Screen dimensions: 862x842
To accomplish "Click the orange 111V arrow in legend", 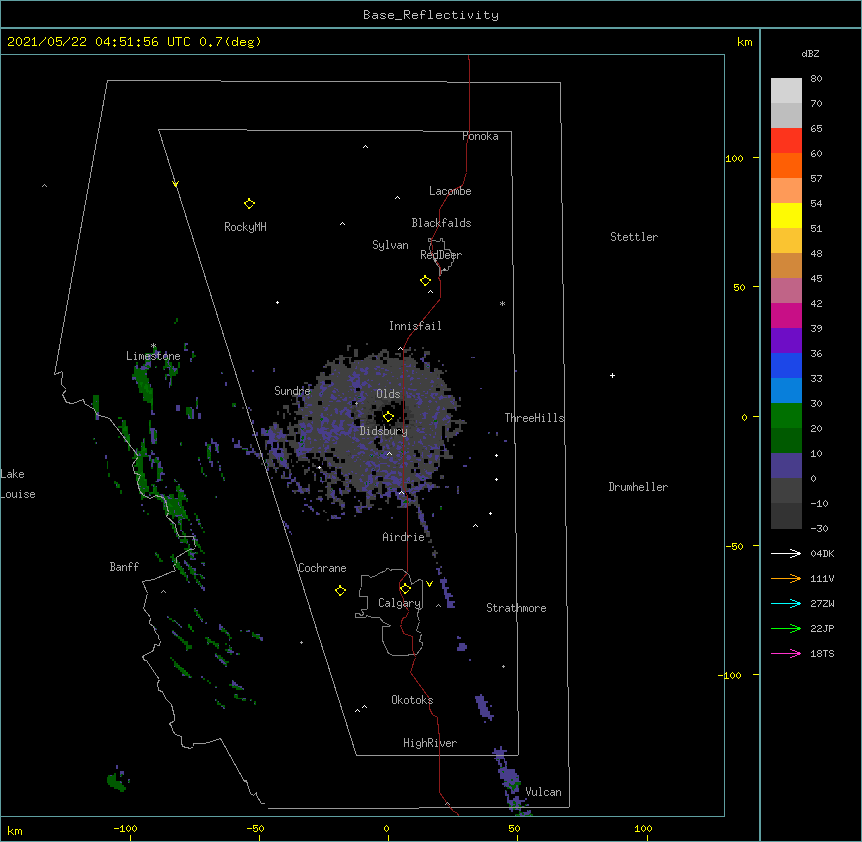I will pyautogui.click(x=786, y=578).
